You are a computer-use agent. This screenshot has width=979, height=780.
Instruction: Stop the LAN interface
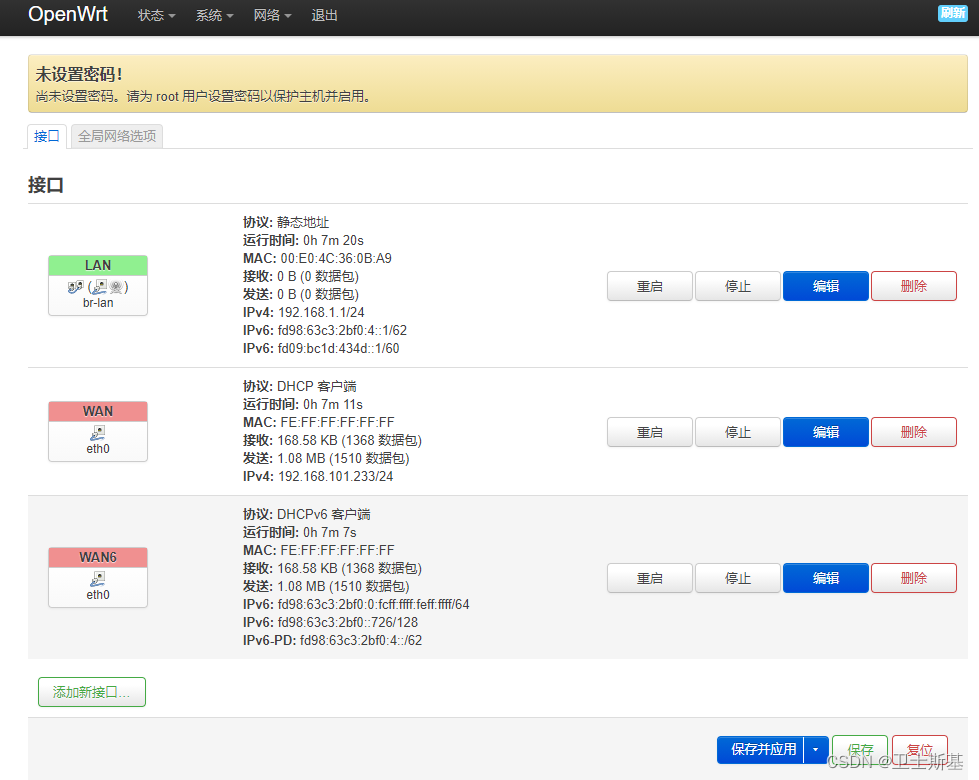(737, 286)
